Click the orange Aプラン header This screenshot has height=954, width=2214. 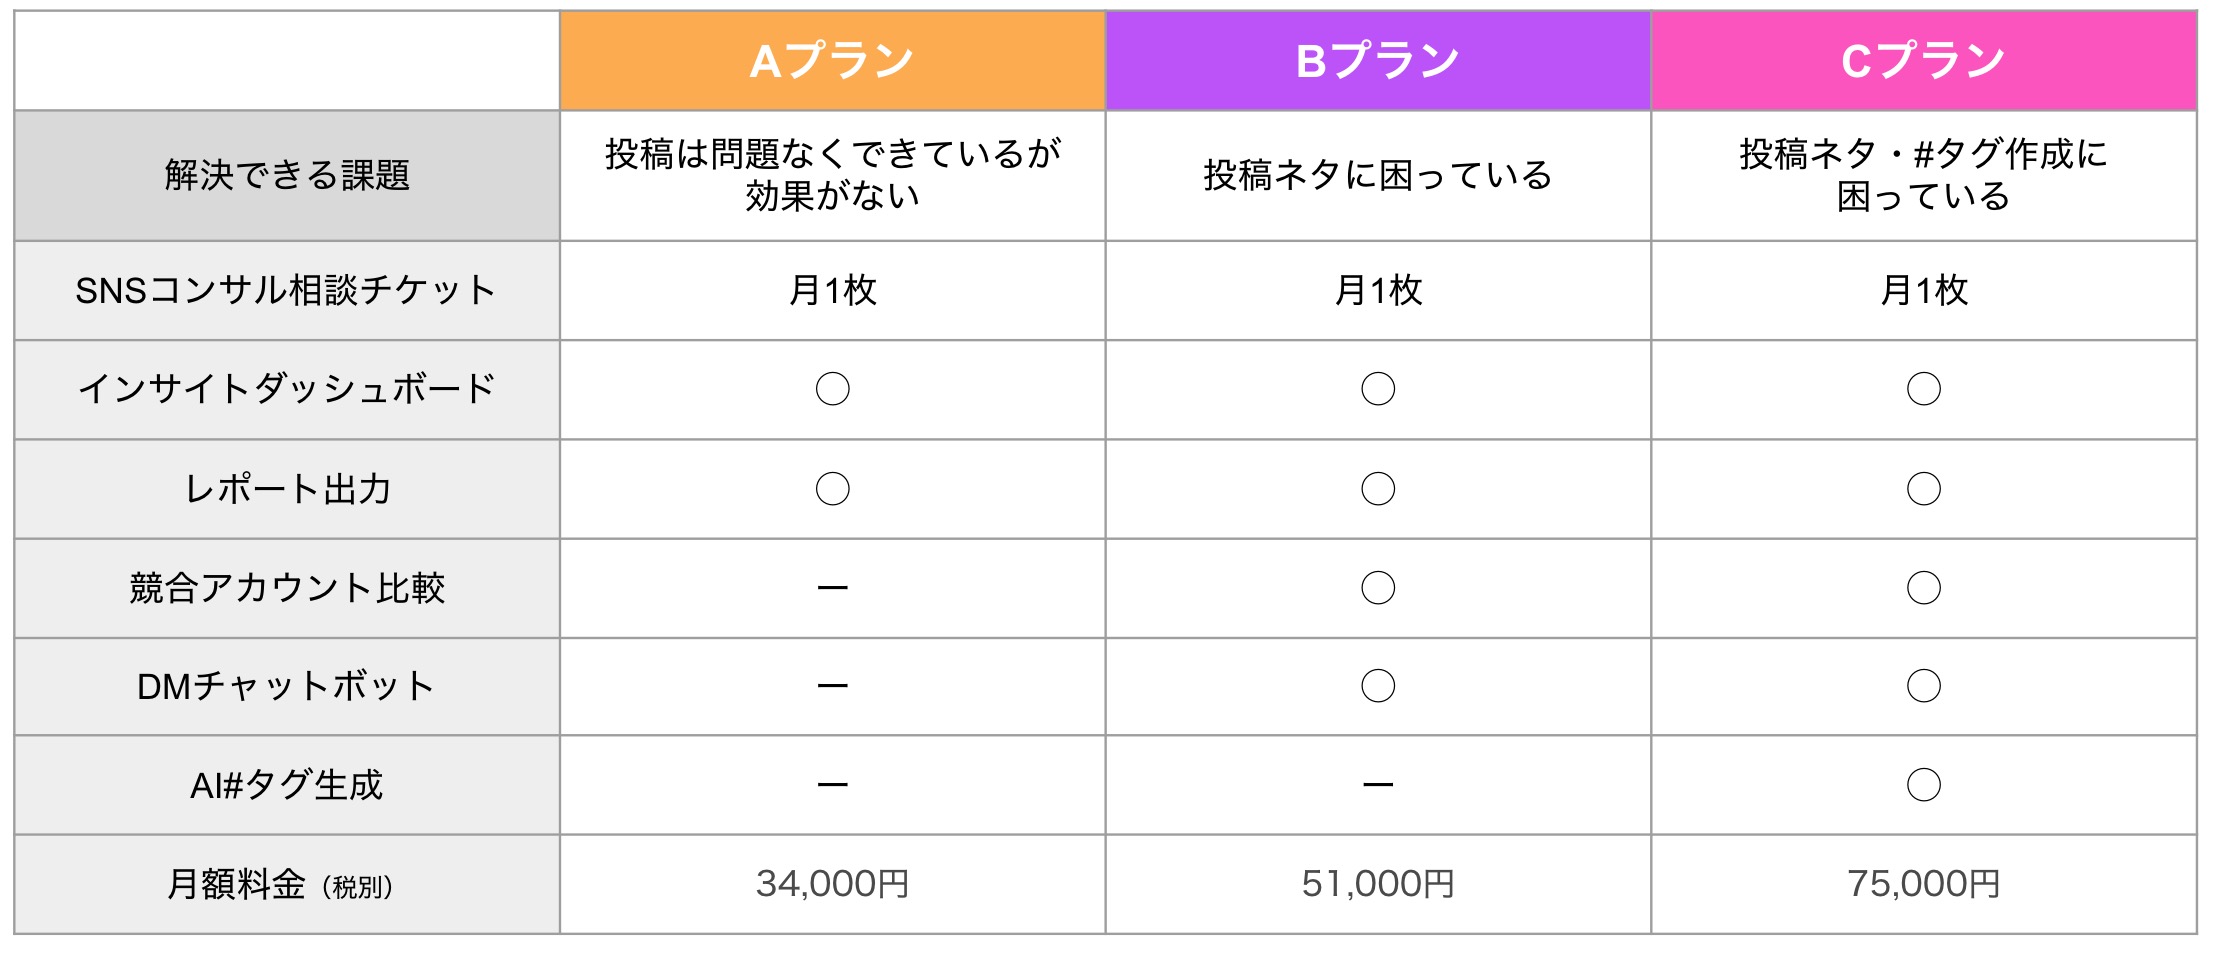point(832,61)
